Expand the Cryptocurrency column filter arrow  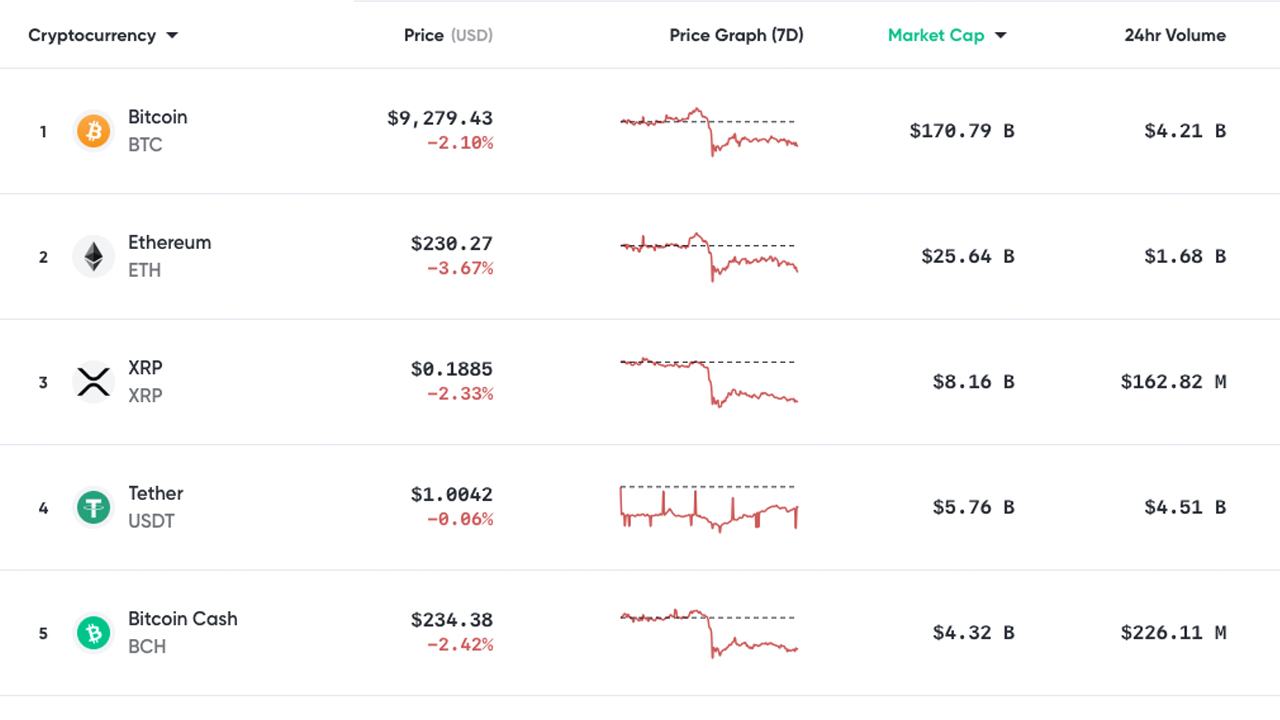click(x=171, y=35)
